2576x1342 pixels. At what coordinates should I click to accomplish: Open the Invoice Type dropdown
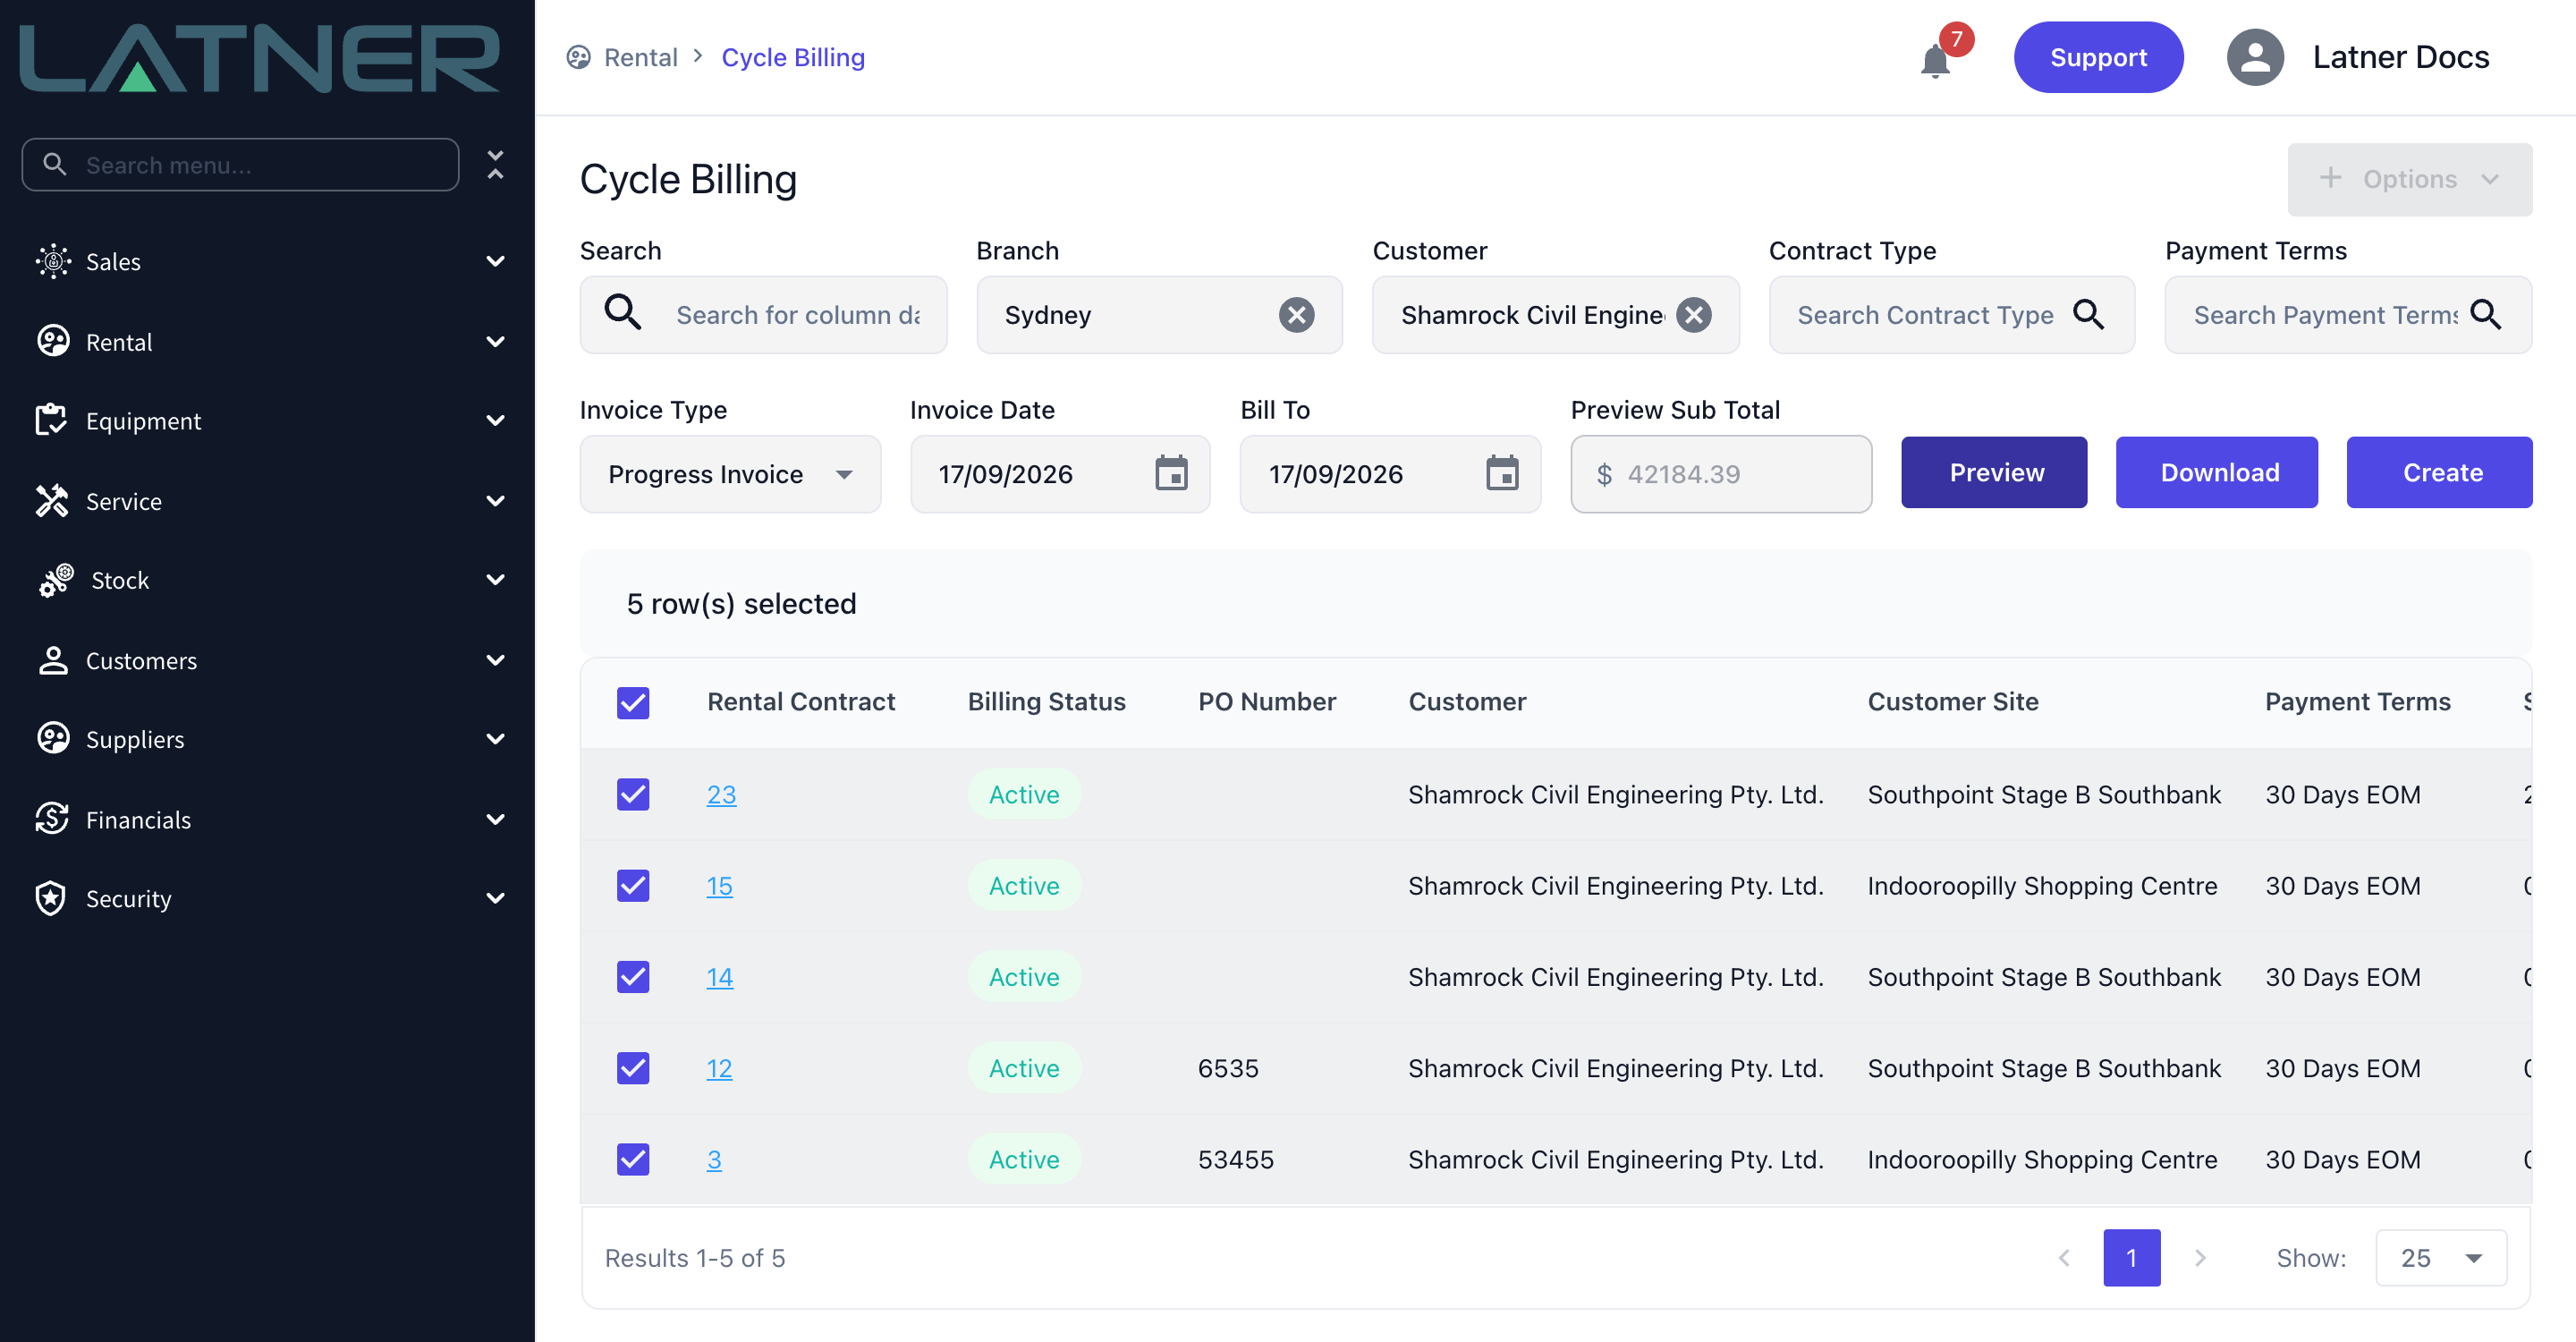[x=730, y=474]
